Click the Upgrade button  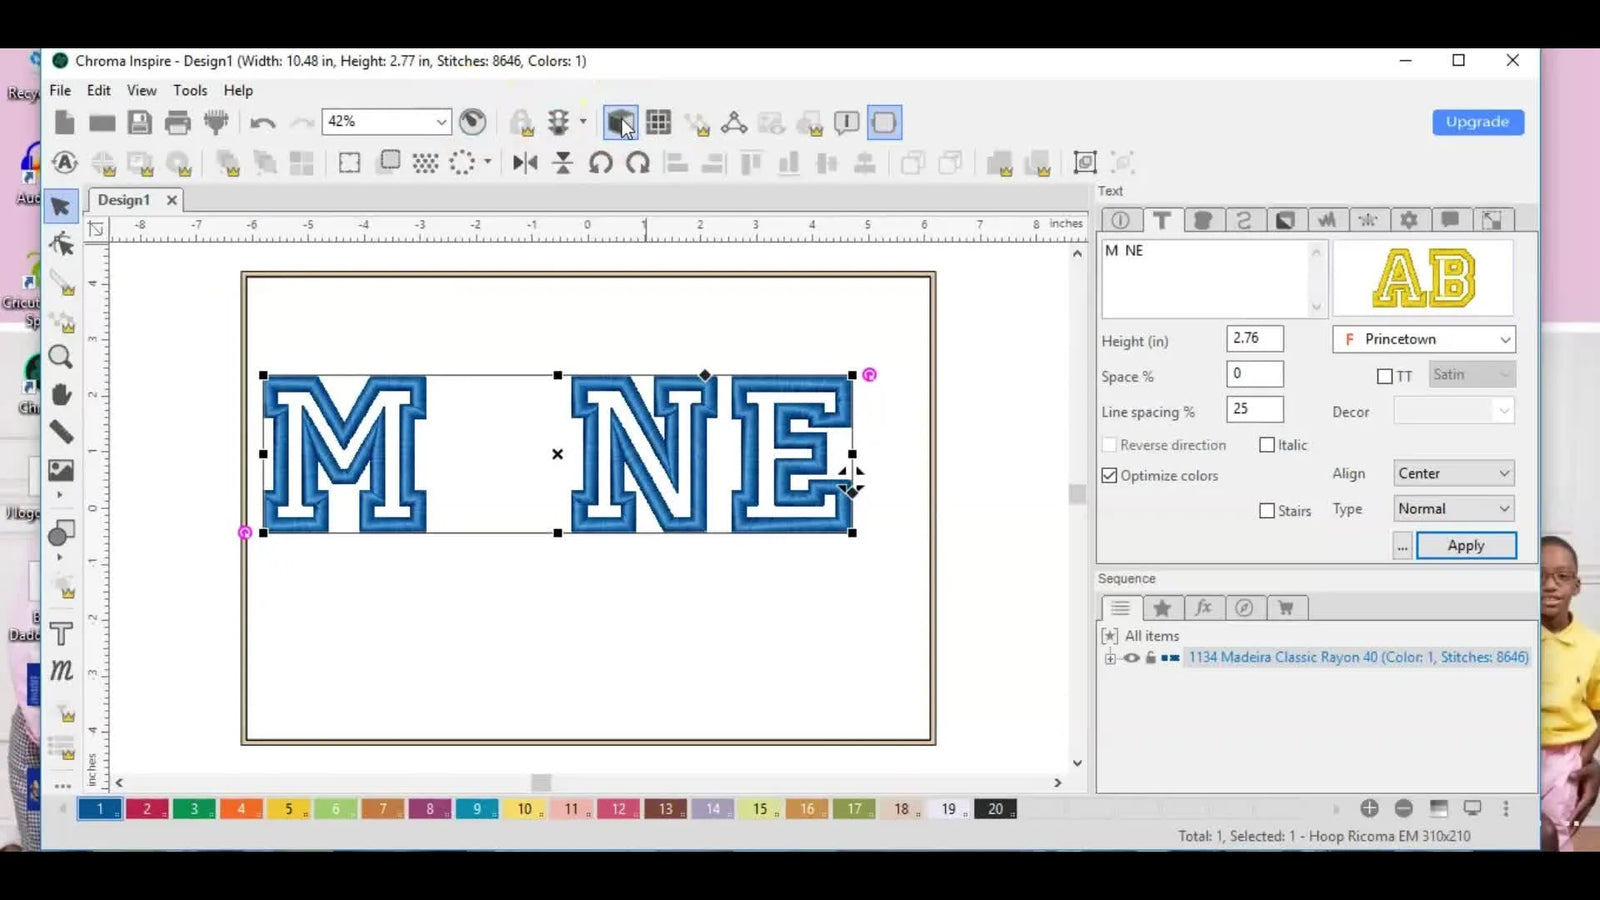pos(1478,122)
